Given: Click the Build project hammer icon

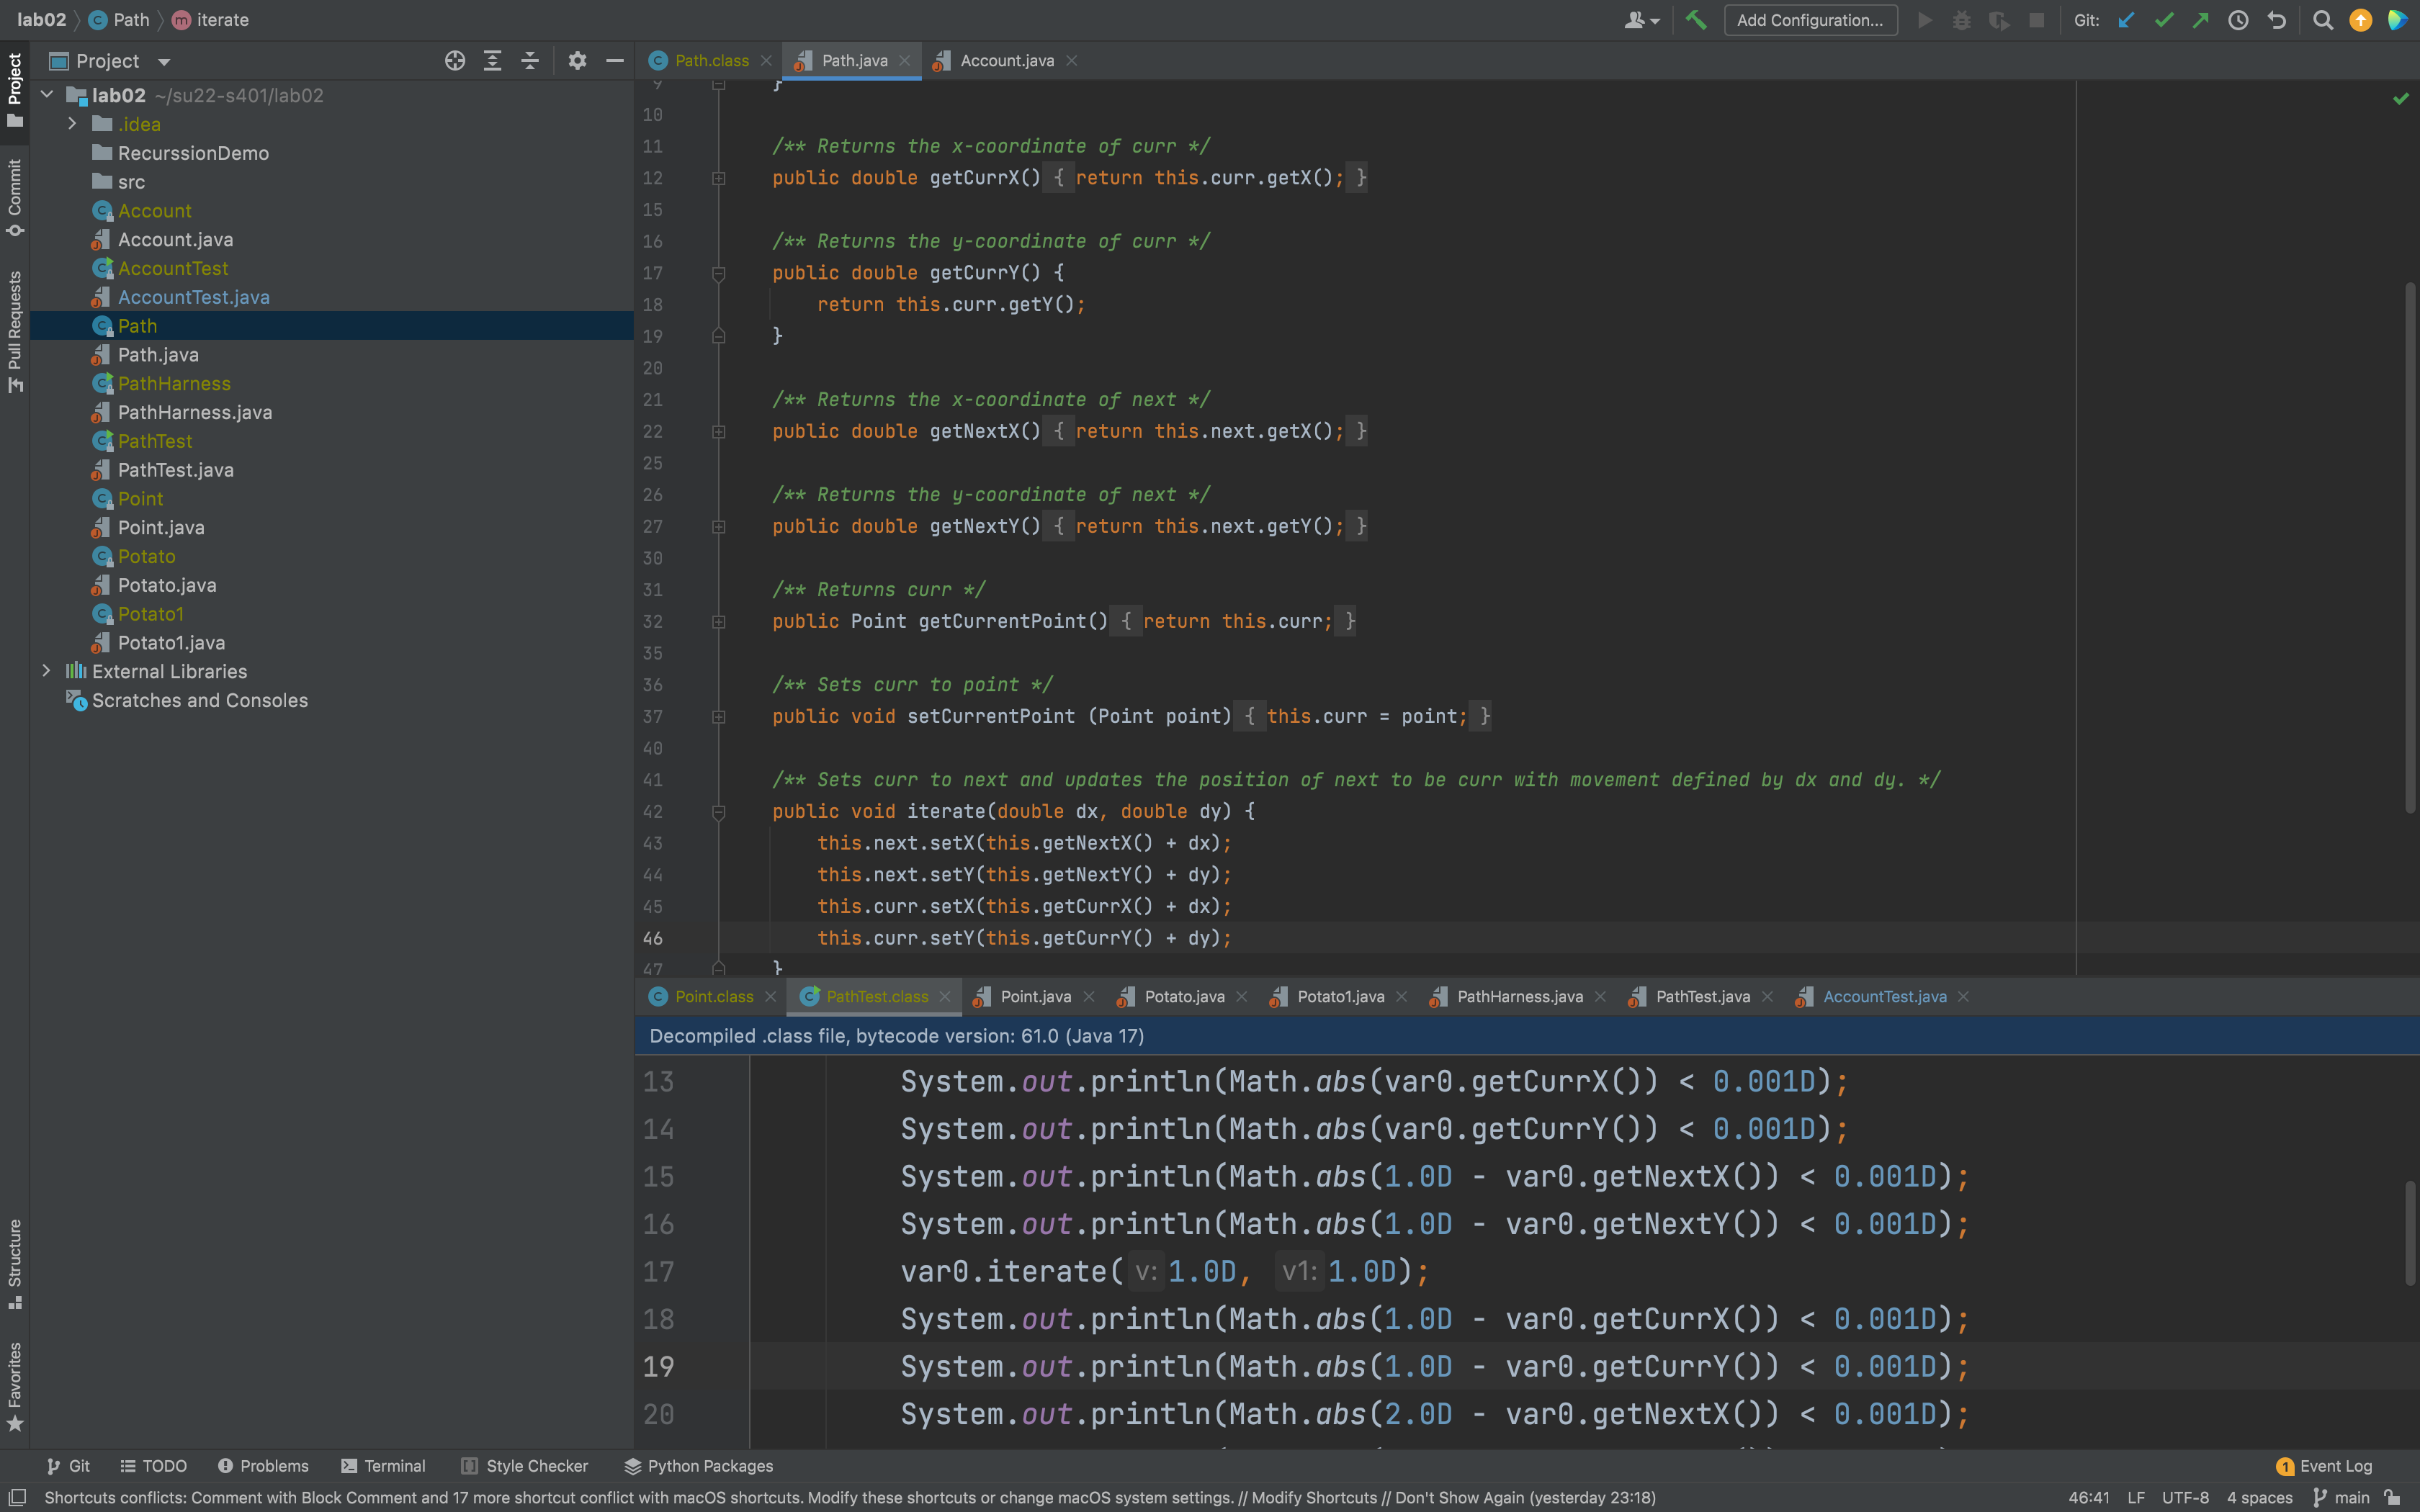Looking at the screenshot, I should (x=1696, y=20).
